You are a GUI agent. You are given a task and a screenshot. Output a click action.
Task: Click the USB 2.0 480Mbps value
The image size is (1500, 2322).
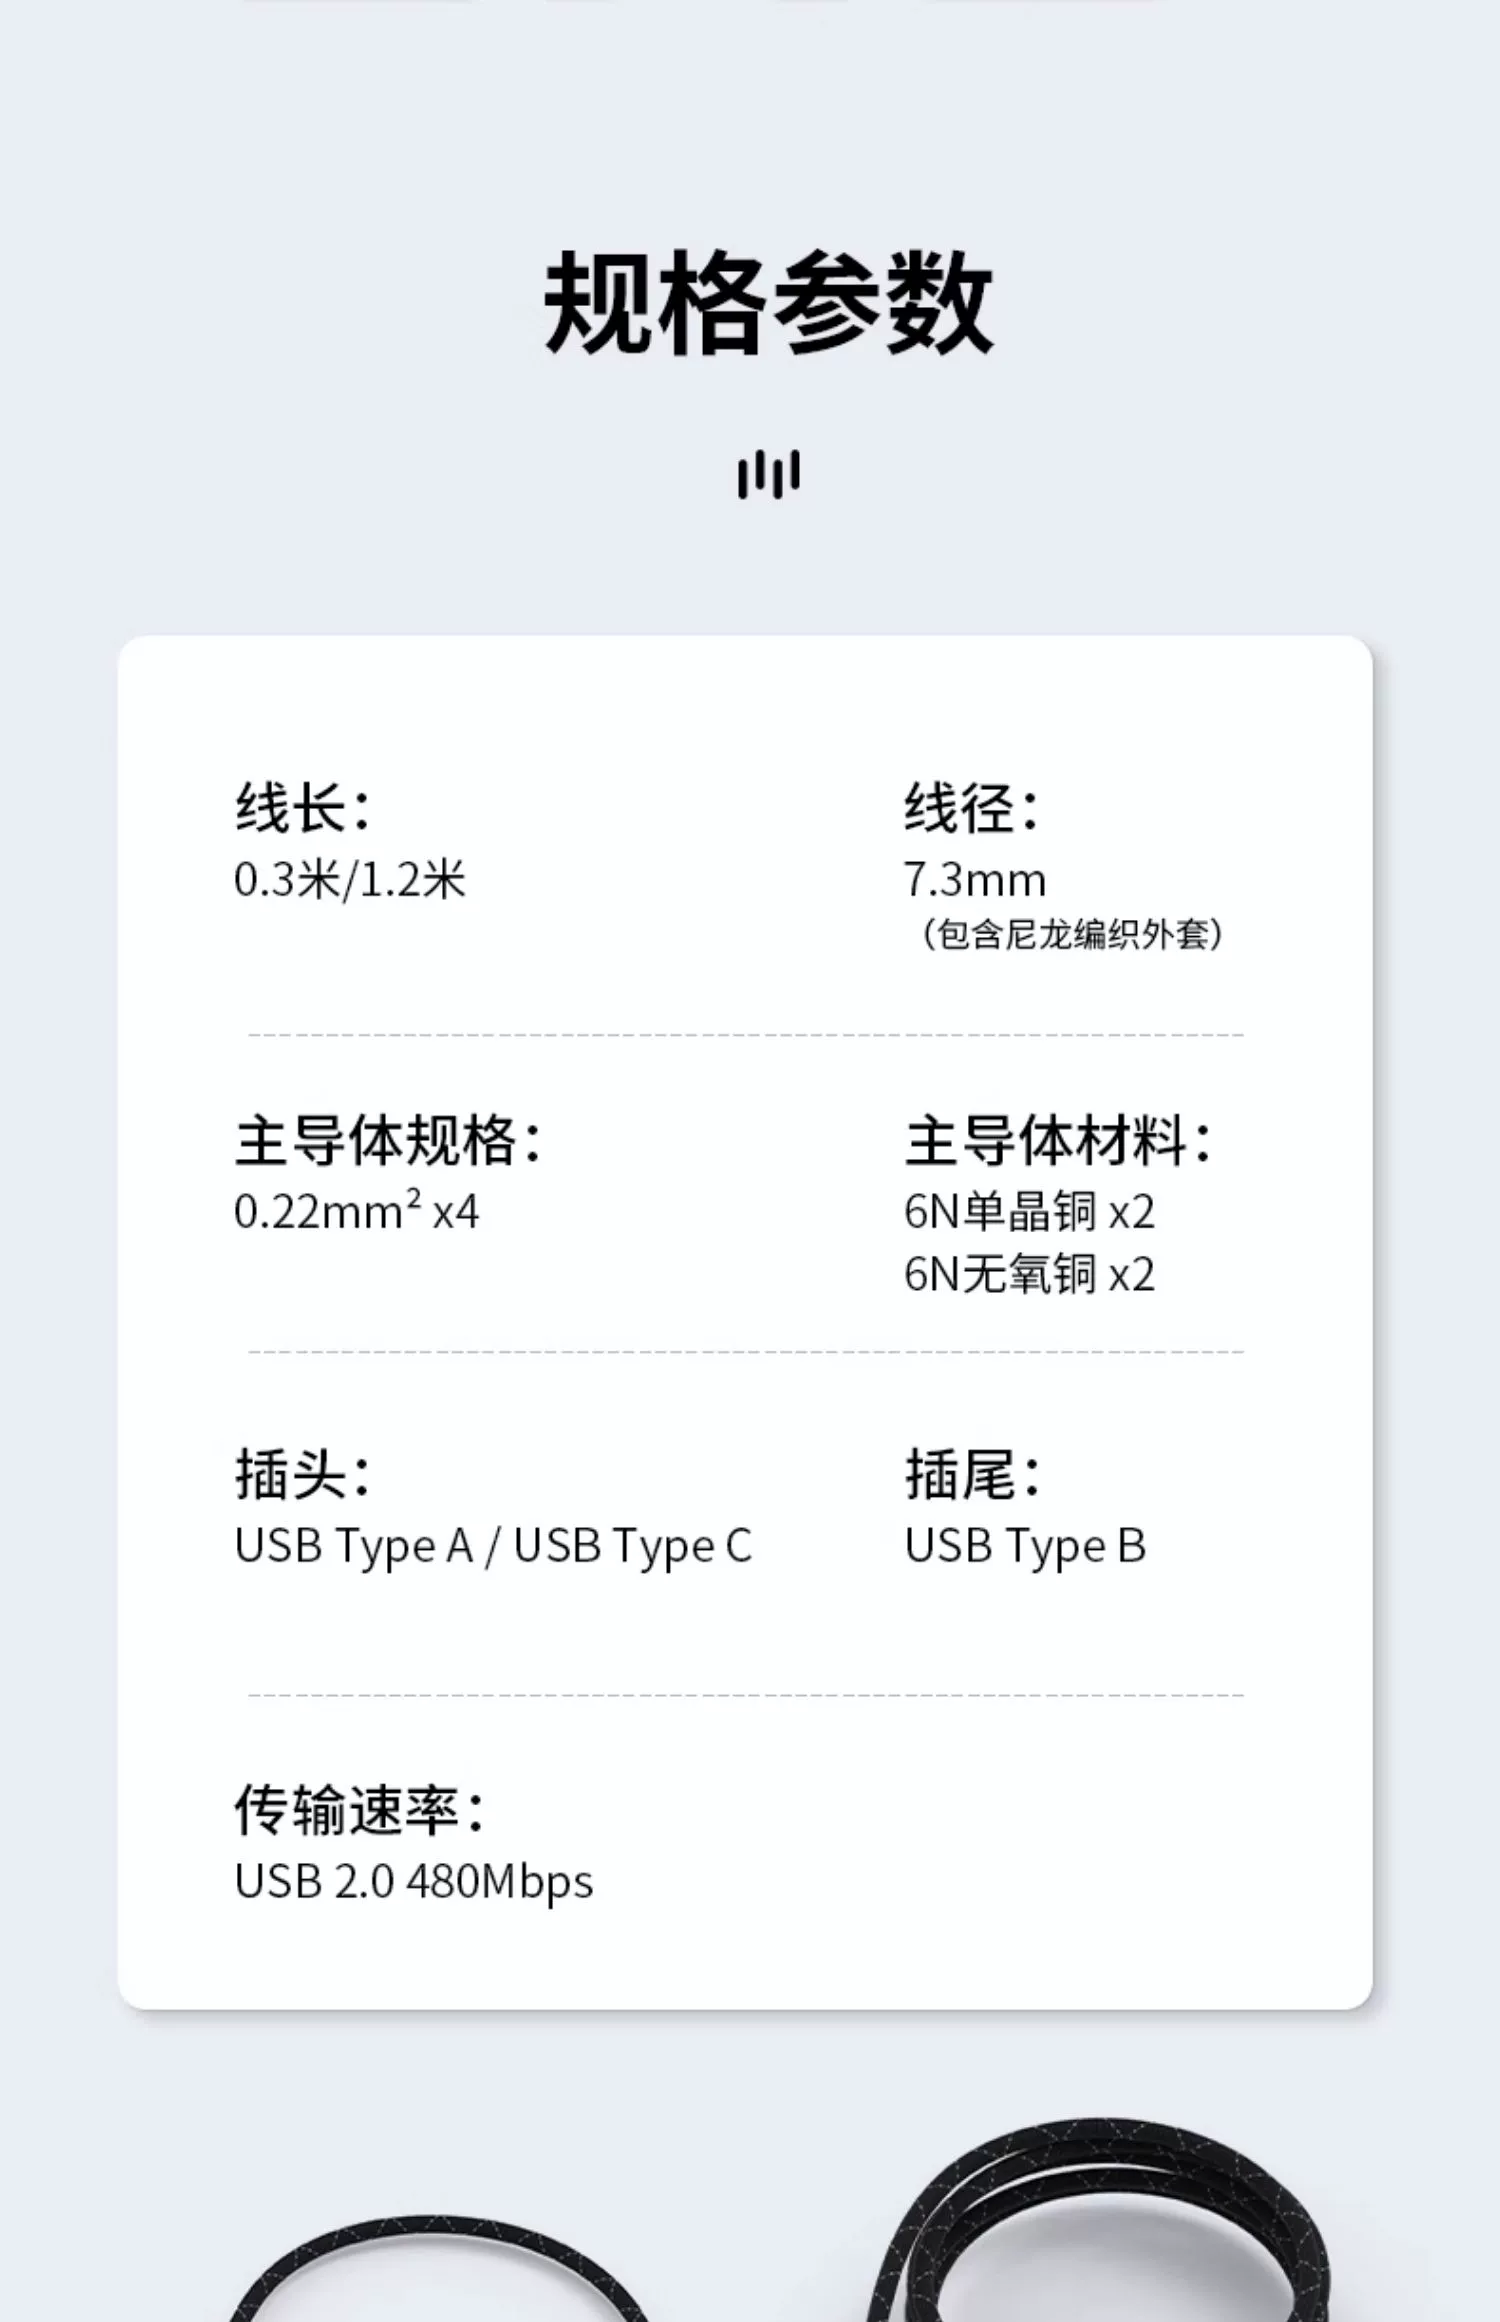click(x=413, y=1881)
